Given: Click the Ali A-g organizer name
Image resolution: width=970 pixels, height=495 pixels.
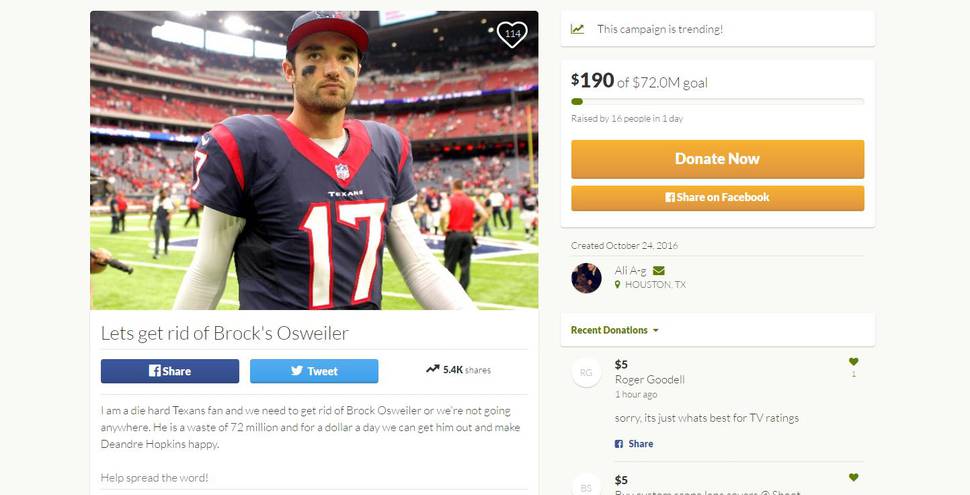Looking at the screenshot, I should tap(630, 270).
